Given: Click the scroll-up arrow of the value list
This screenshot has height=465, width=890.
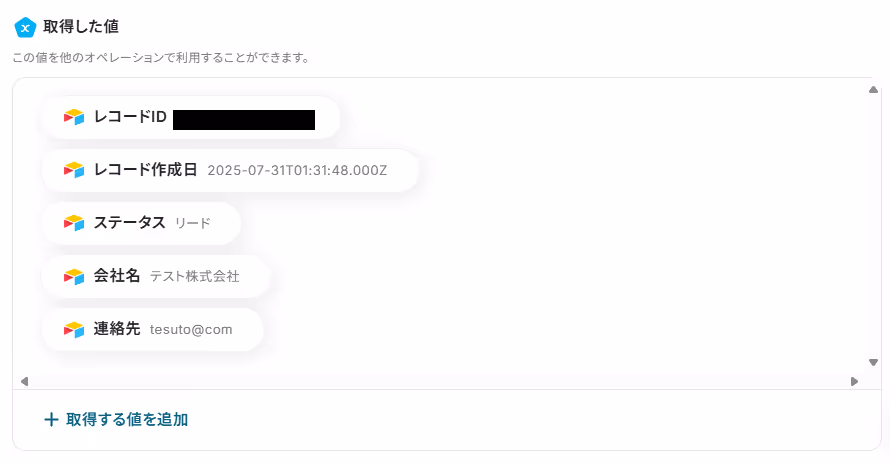Looking at the screenshot, I should [874, 90].
